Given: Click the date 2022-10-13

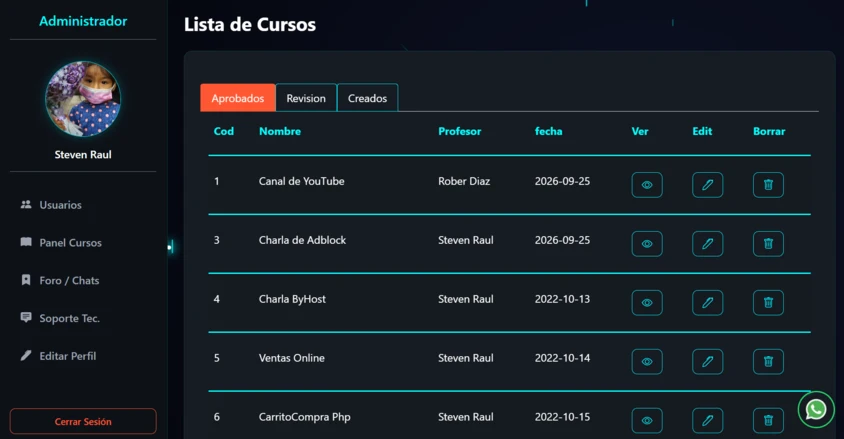Looking at the screenshot, I should (562, 299).
